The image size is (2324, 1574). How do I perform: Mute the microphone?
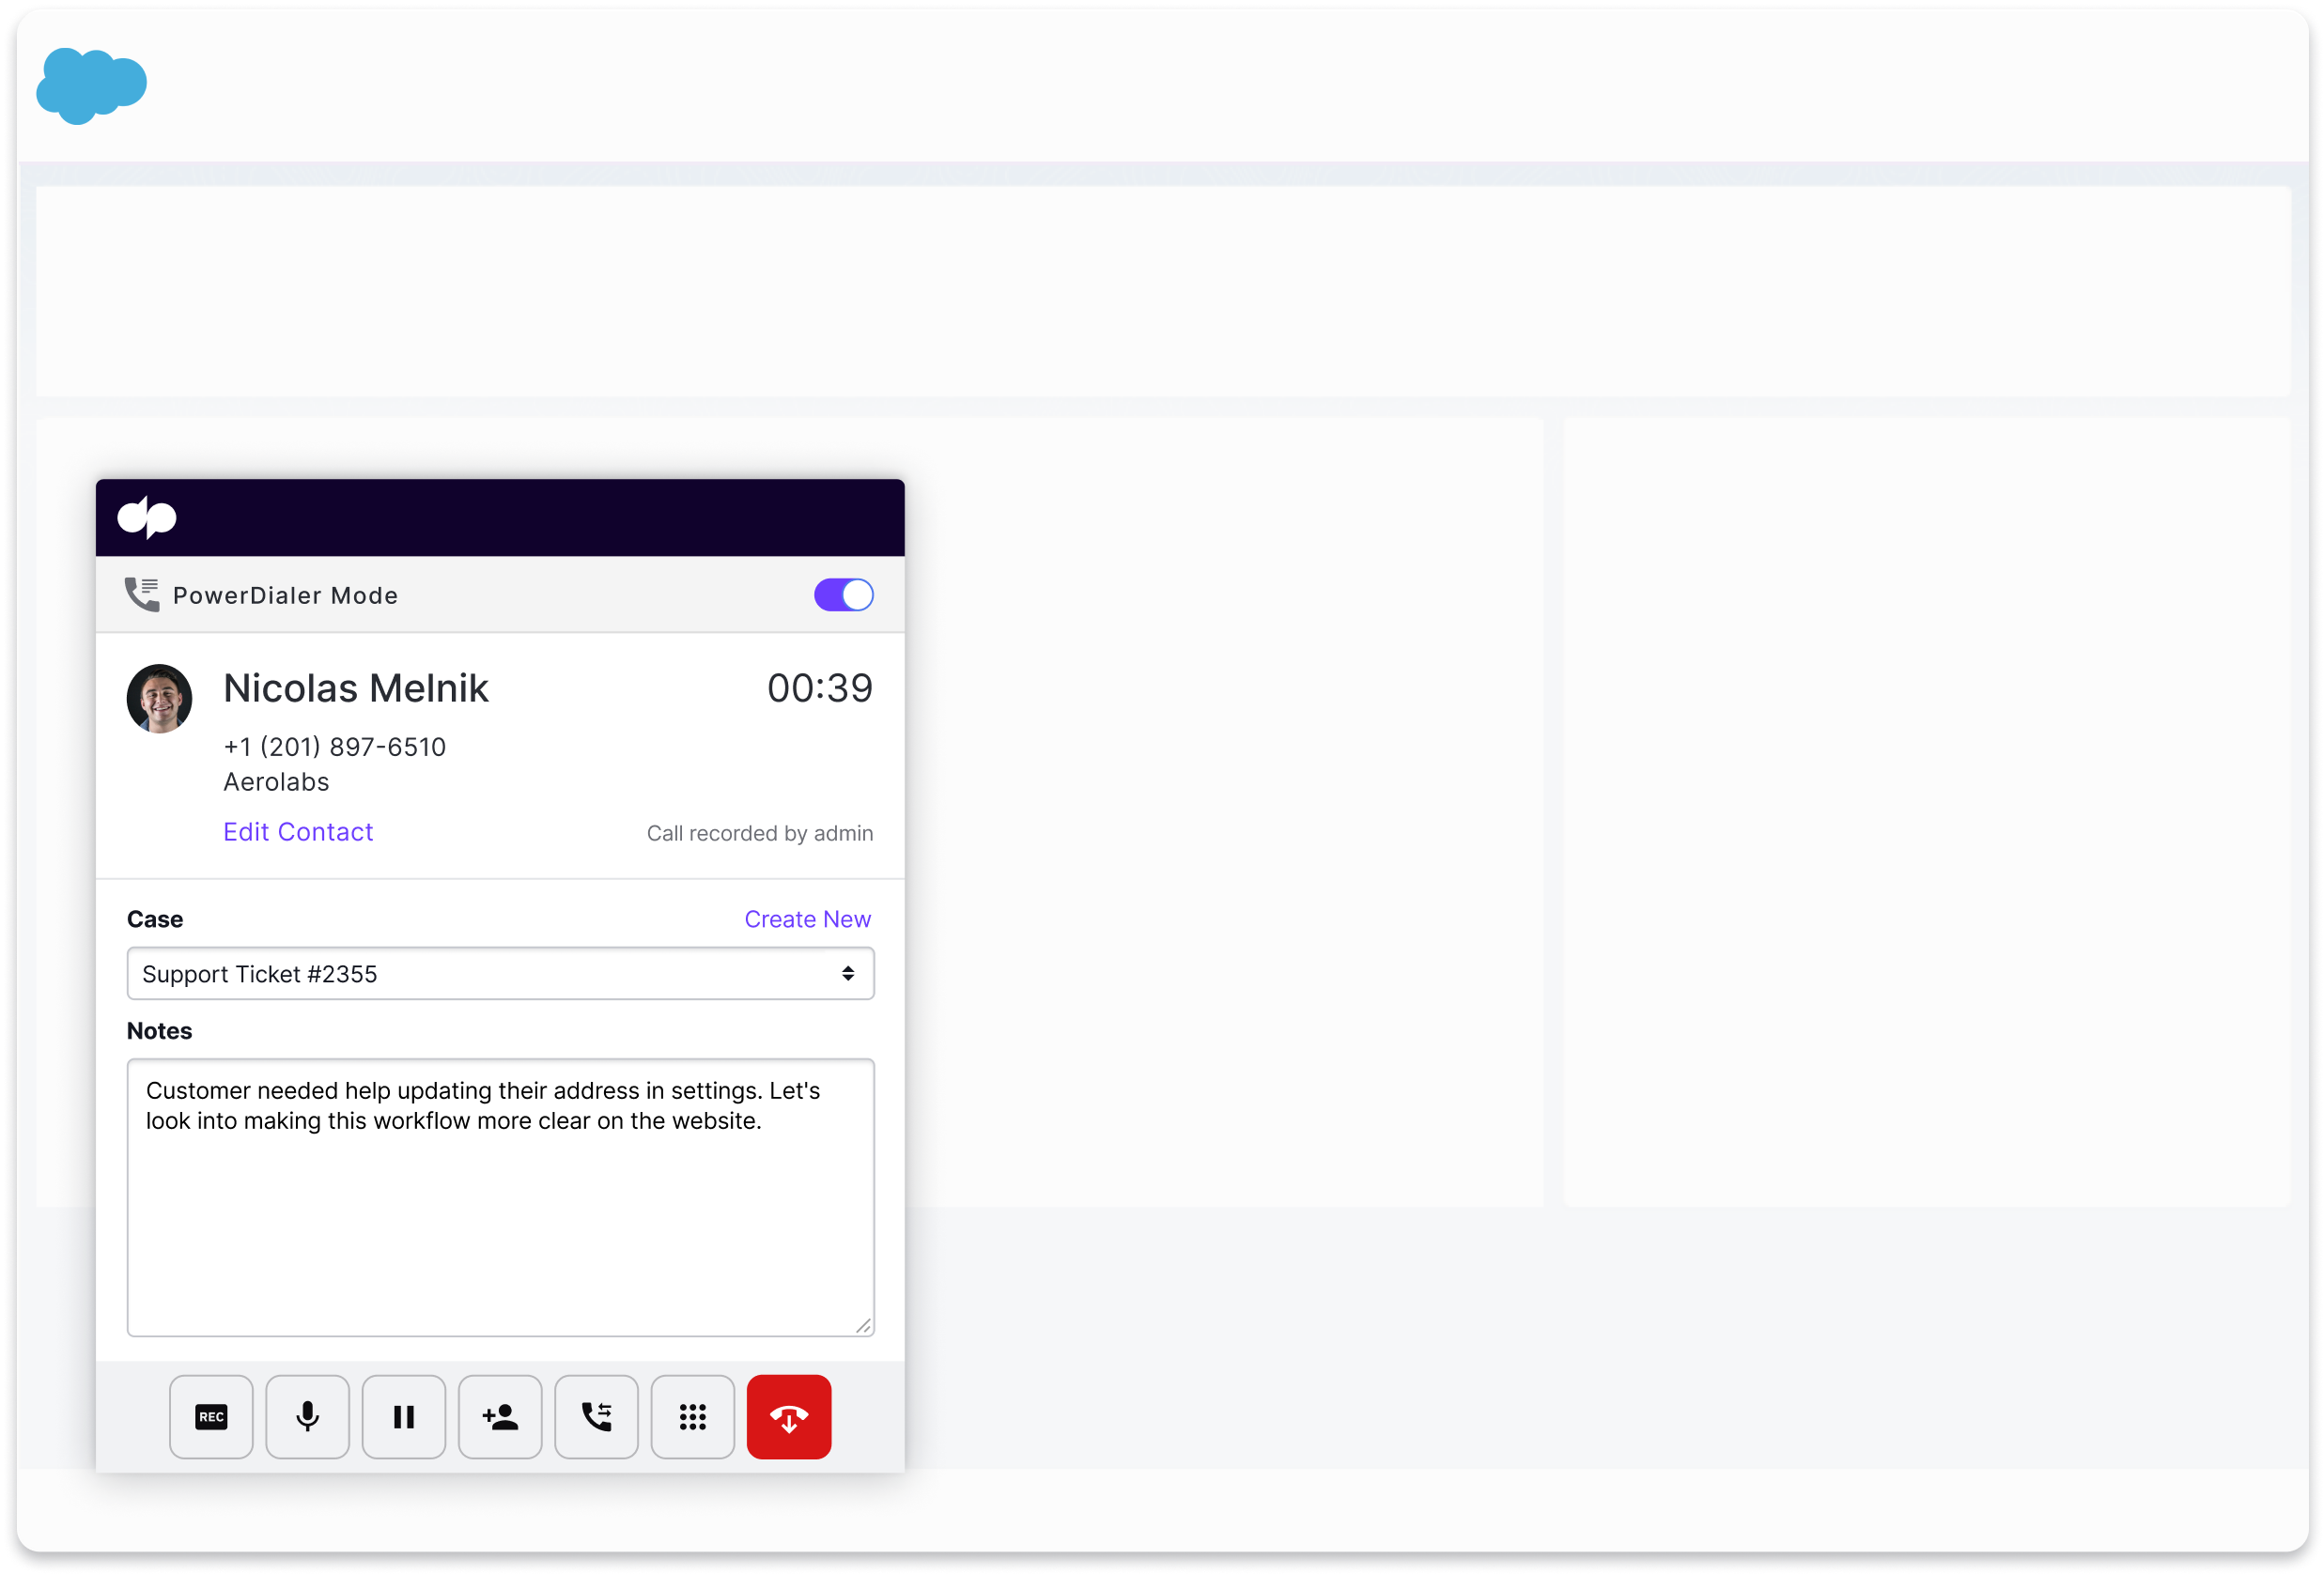pyautogui.click(x=307, y=1416)
